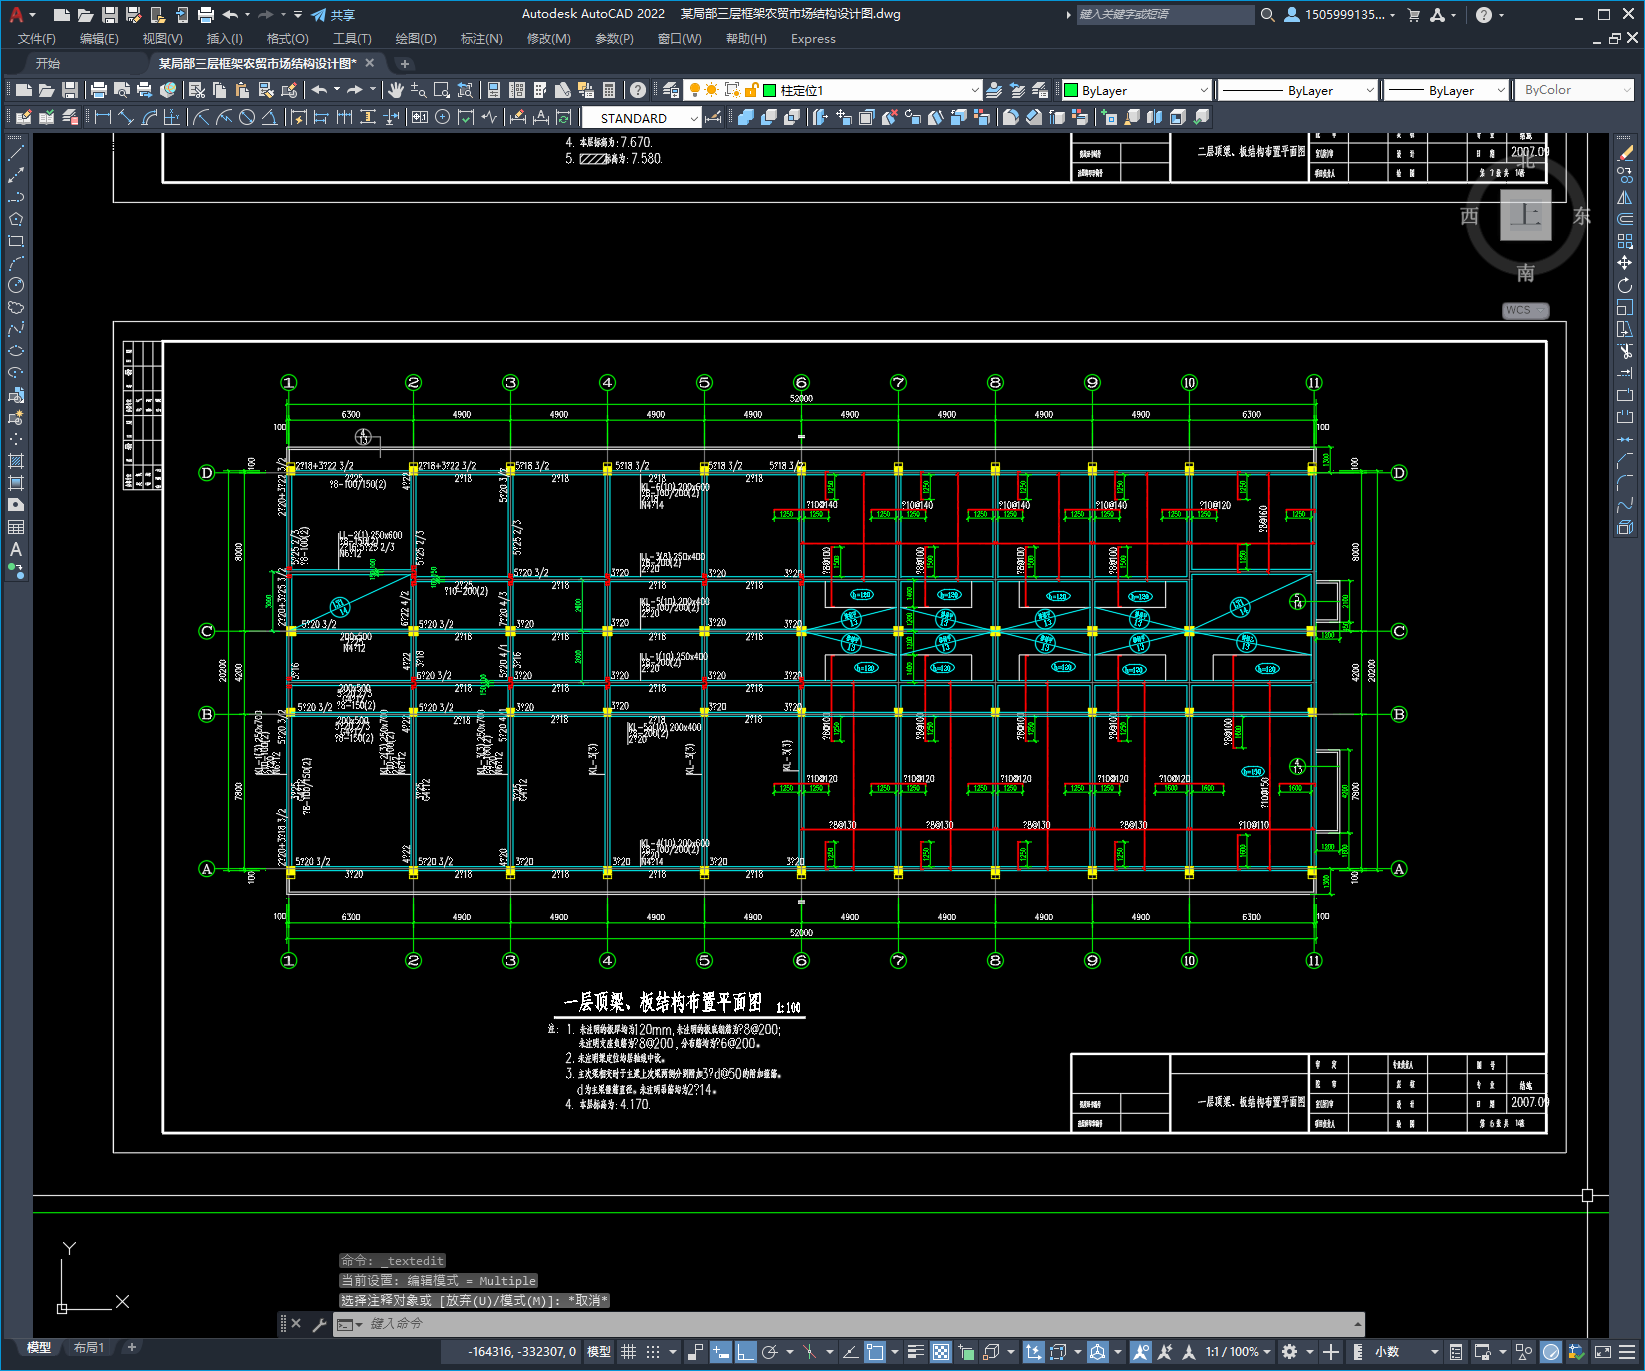Open the 文件(F) menu

click(x=37, y=39)
